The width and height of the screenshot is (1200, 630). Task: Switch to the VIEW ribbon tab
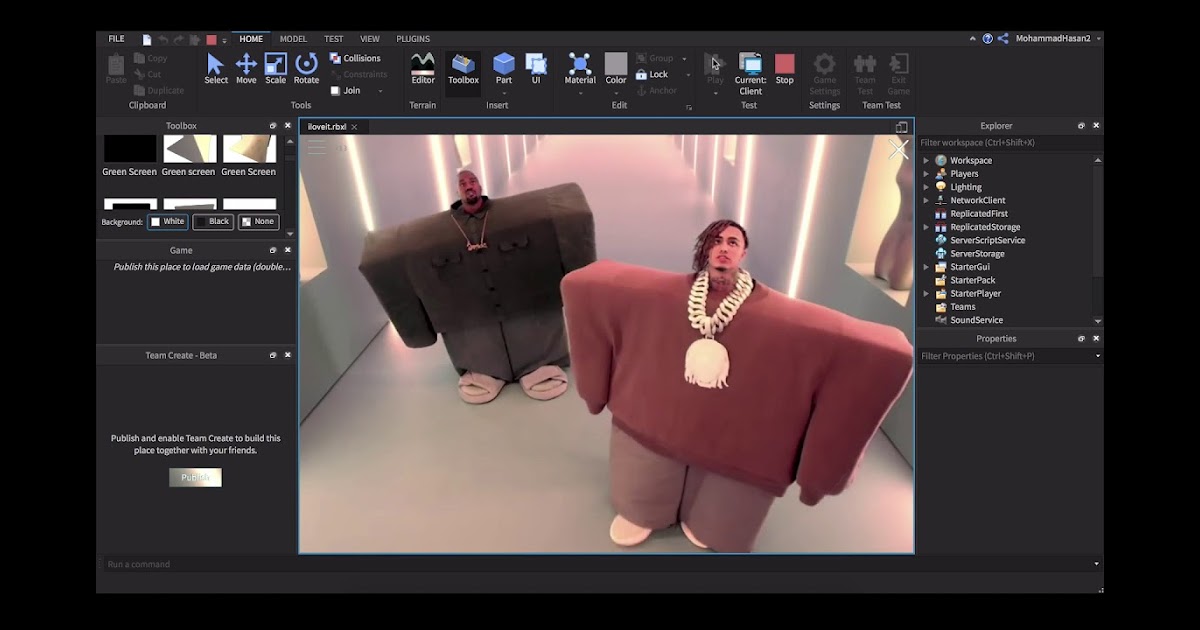(x=370, y=39)
